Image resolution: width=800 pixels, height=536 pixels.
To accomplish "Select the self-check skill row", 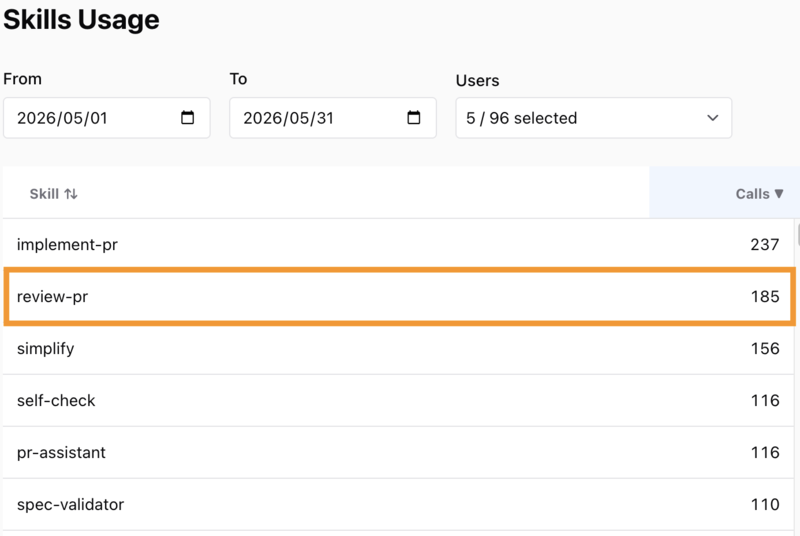I will coord(398,401).
